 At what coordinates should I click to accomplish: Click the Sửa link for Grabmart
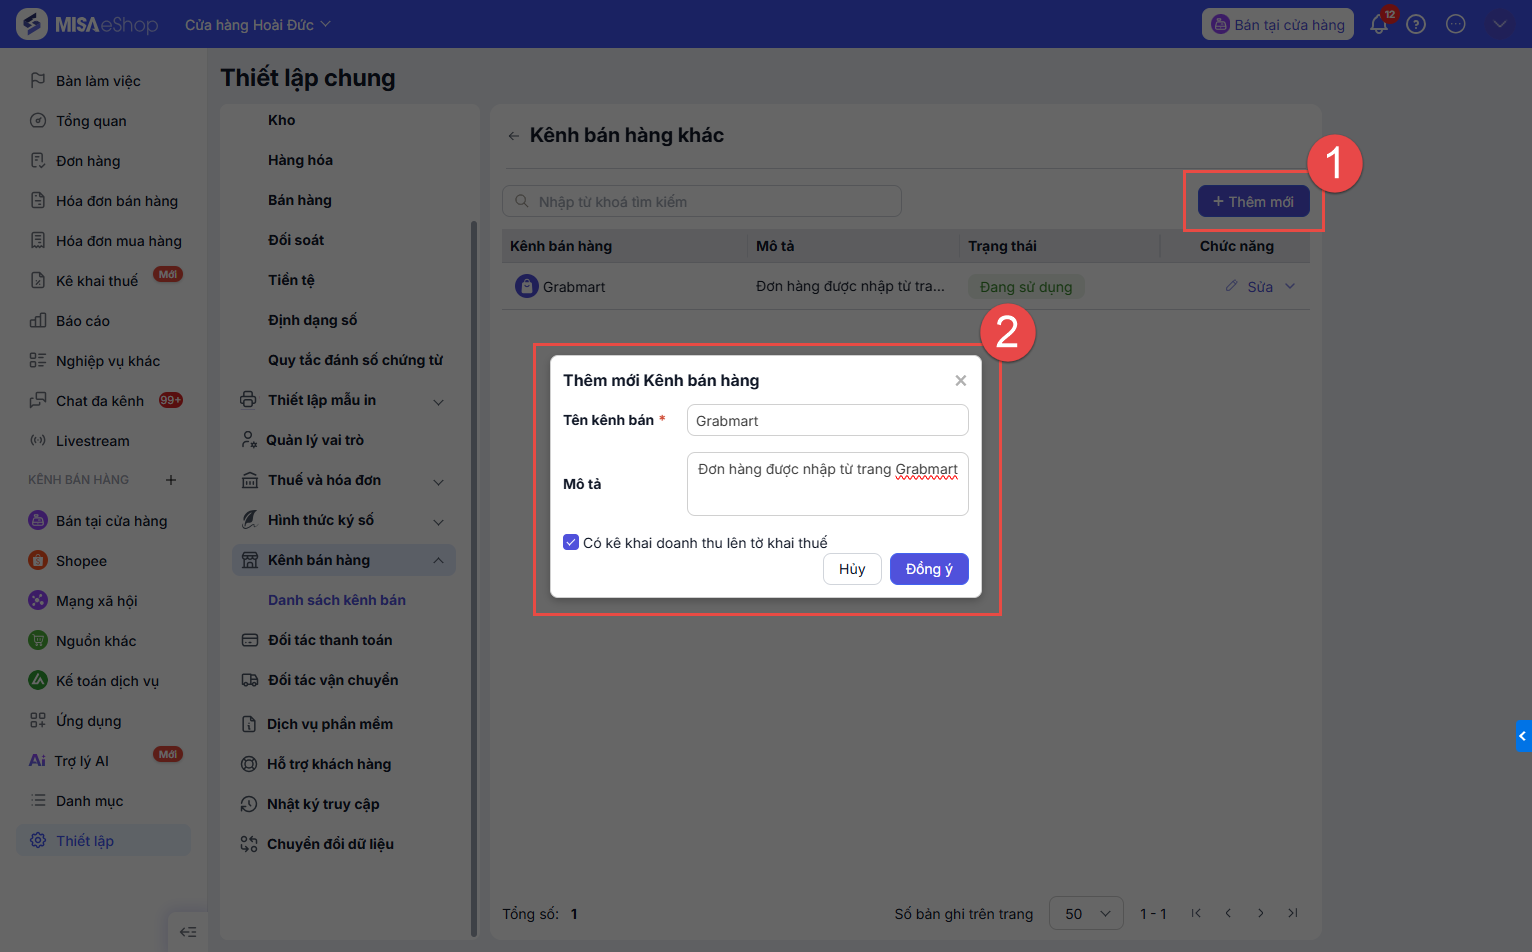pyautogui.click(x=1260, y=287)
